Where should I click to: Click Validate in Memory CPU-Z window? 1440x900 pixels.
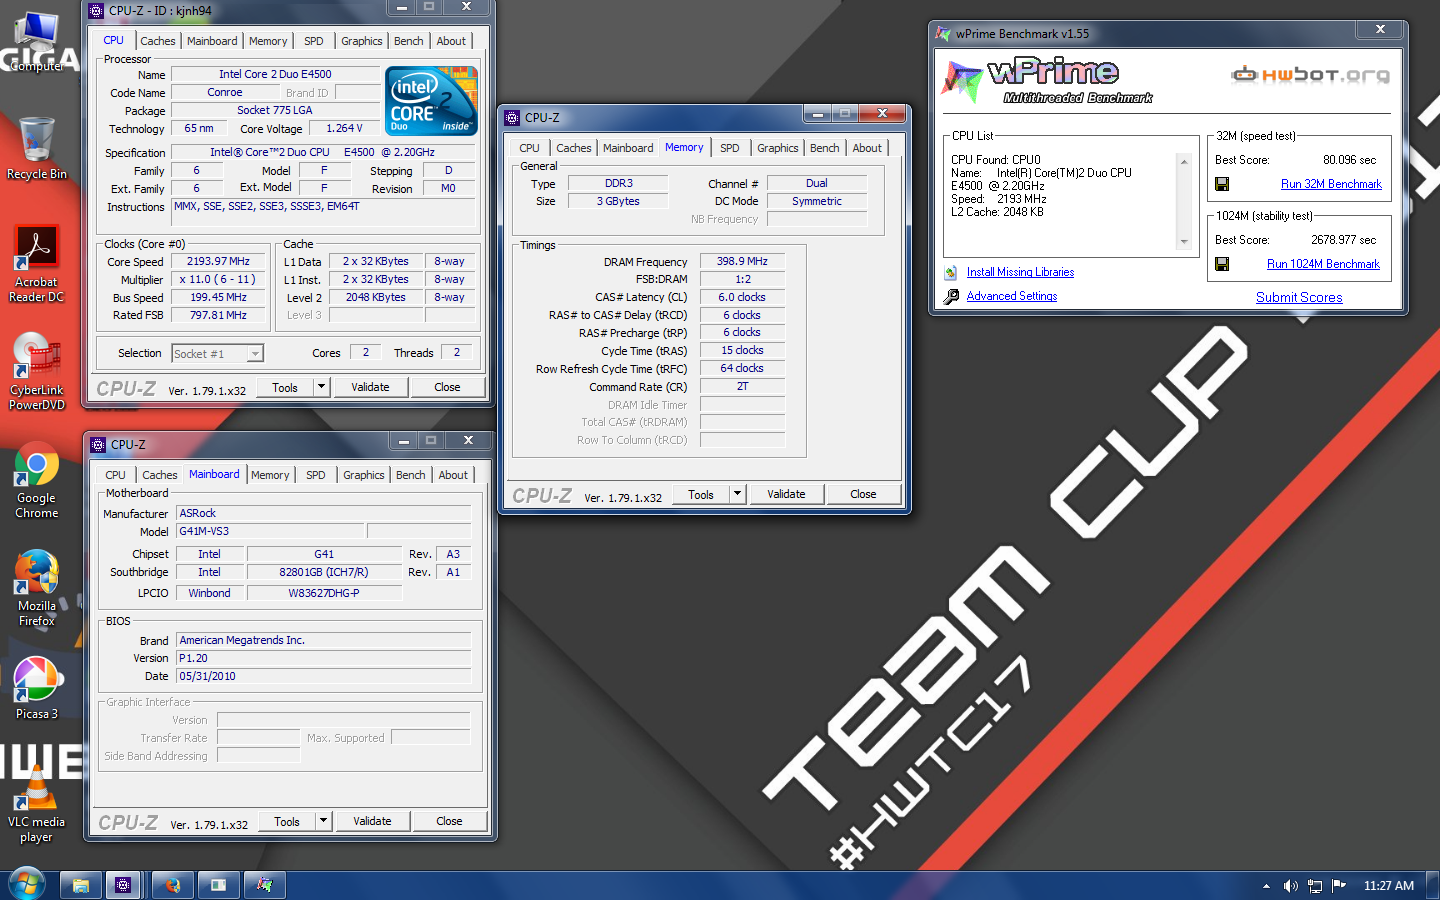(786, 494)
